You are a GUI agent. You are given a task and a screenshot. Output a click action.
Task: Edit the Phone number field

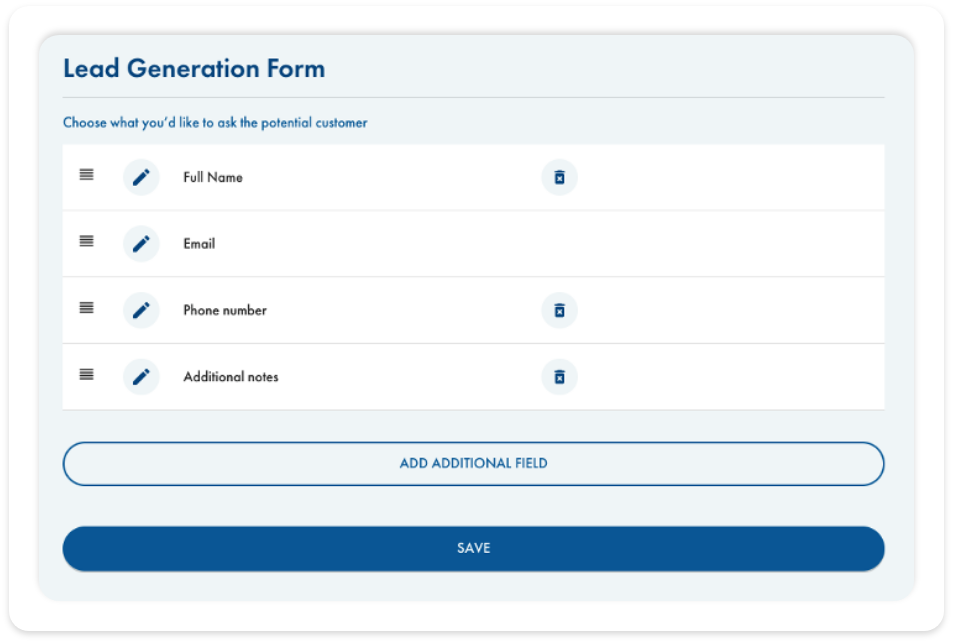(141, 310)
